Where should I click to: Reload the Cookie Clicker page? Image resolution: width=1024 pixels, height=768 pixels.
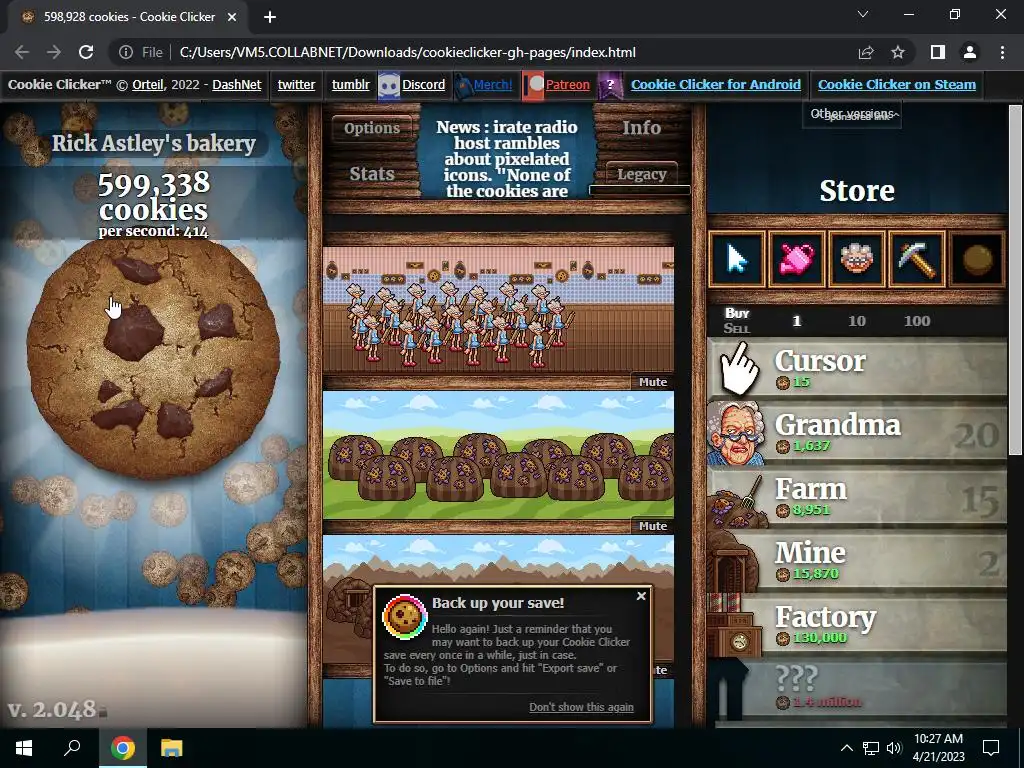tap(86, 52)
